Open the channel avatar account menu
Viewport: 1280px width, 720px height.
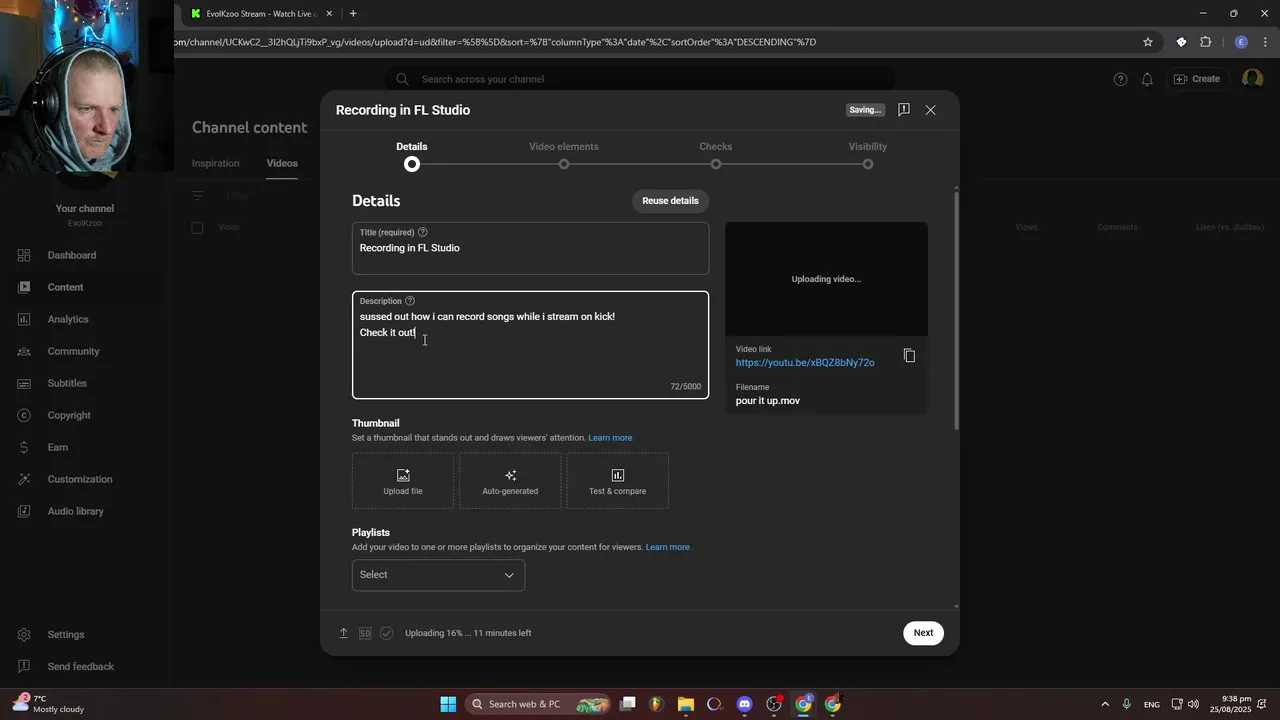tap(1252, 79)
